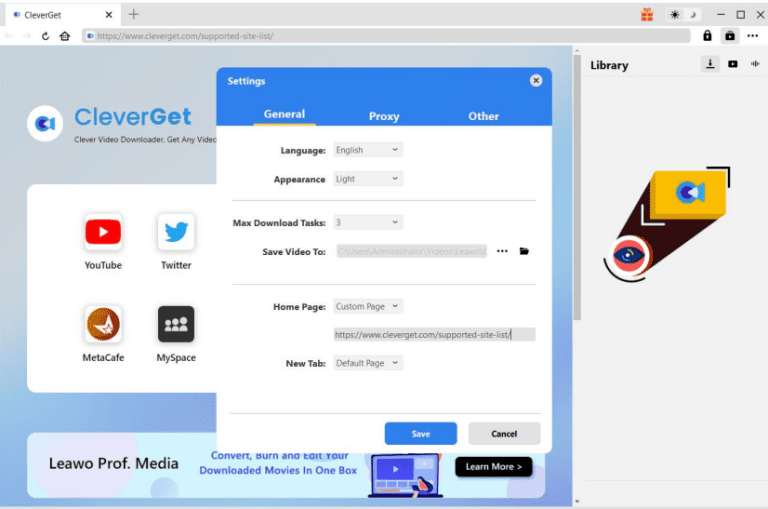The height and width of the screenshot is (509, 768).
Task: Show downloaded audio in Library
Action: 754,64
